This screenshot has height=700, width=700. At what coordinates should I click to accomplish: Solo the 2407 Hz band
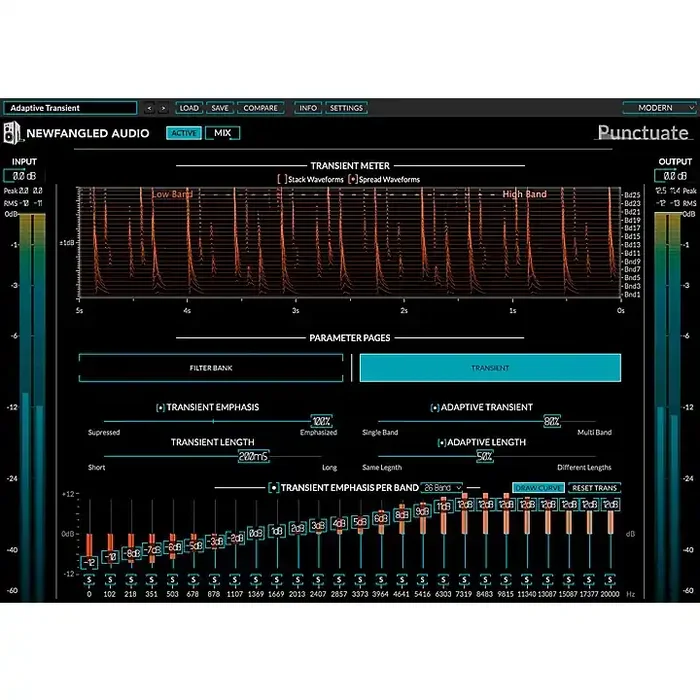coord(318,580)
